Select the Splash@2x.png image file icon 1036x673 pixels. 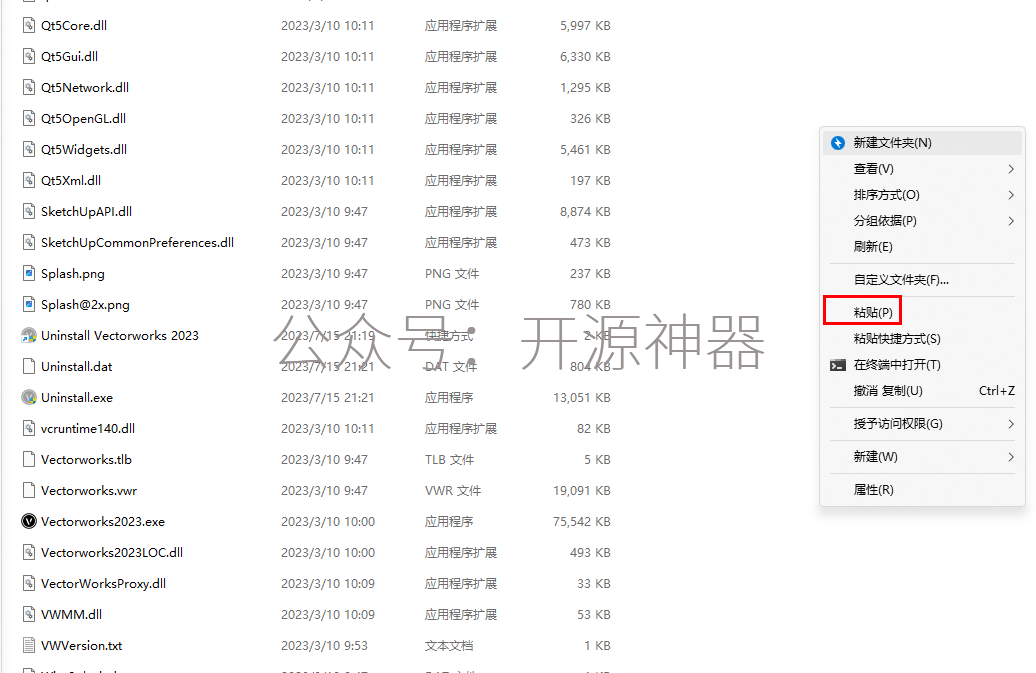tap(28, 305)
